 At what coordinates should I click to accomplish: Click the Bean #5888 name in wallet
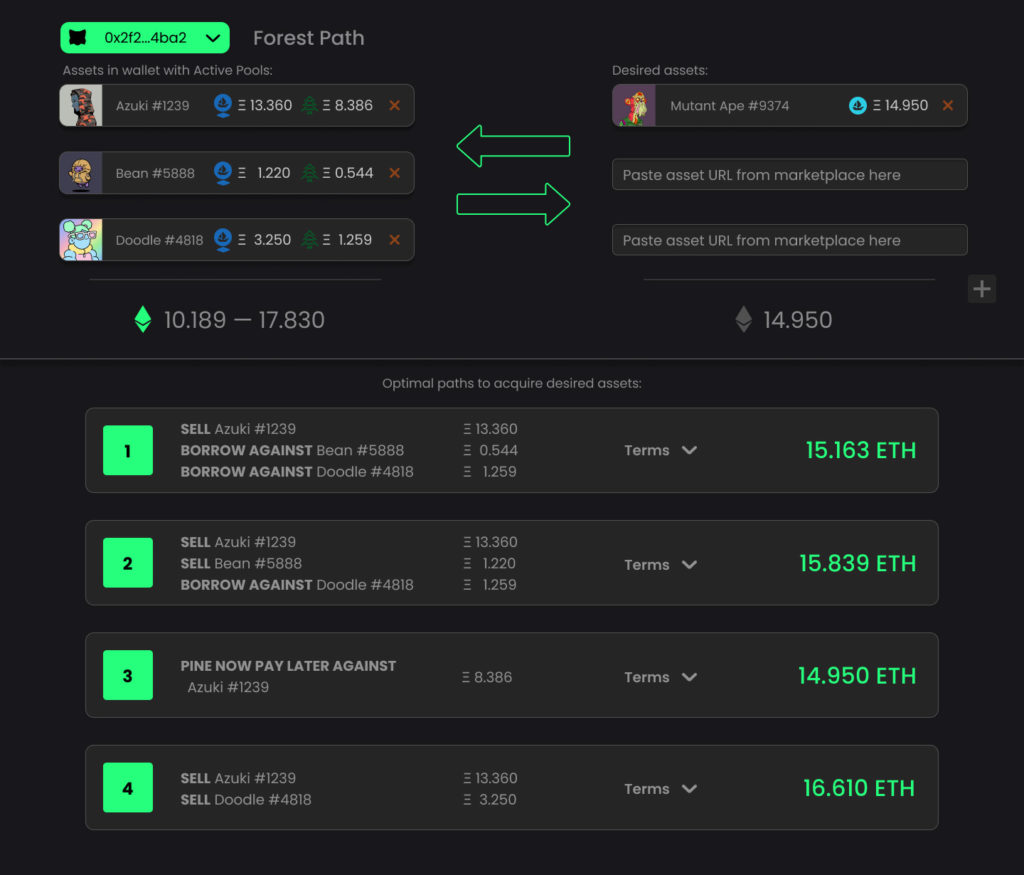click(155, 173)
